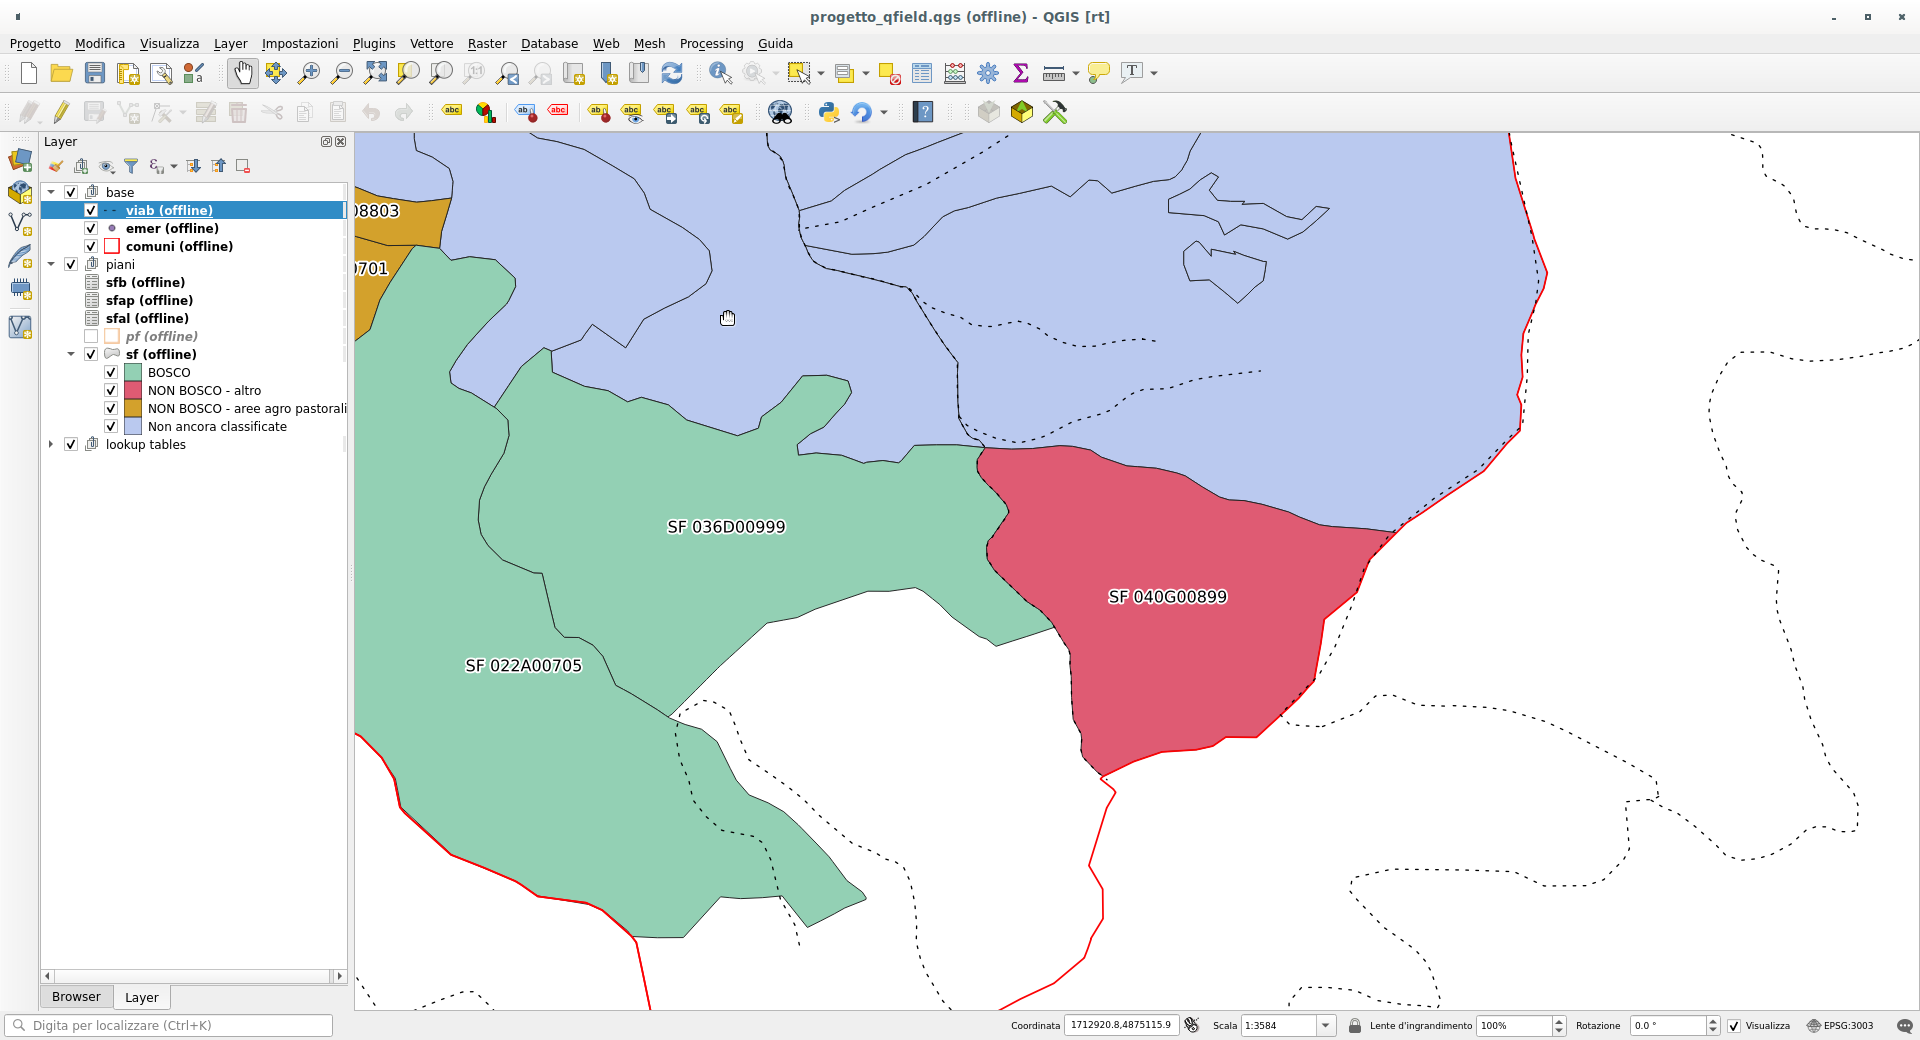The height and width of the screenshot is (1040, 1920).
Task: Toggle visibility of emer (offline) layer
Action: (x=91, y=228)
